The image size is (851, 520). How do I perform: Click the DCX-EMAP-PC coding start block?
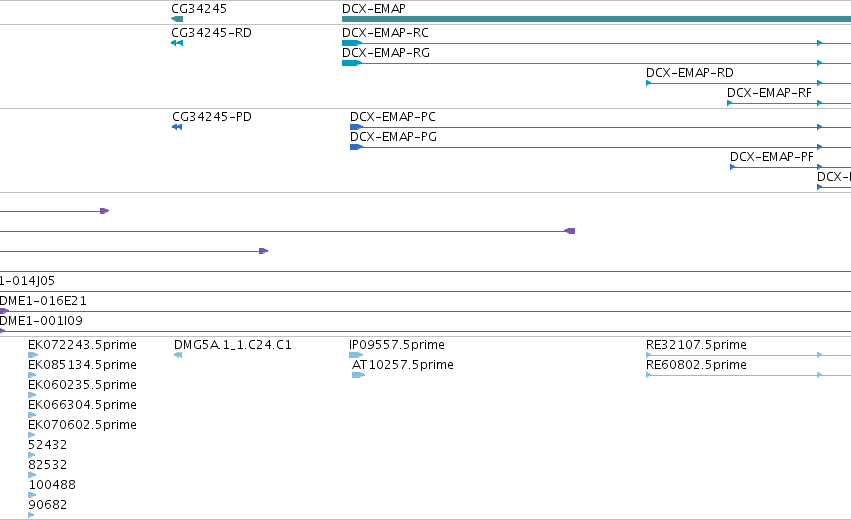(356, 127)
